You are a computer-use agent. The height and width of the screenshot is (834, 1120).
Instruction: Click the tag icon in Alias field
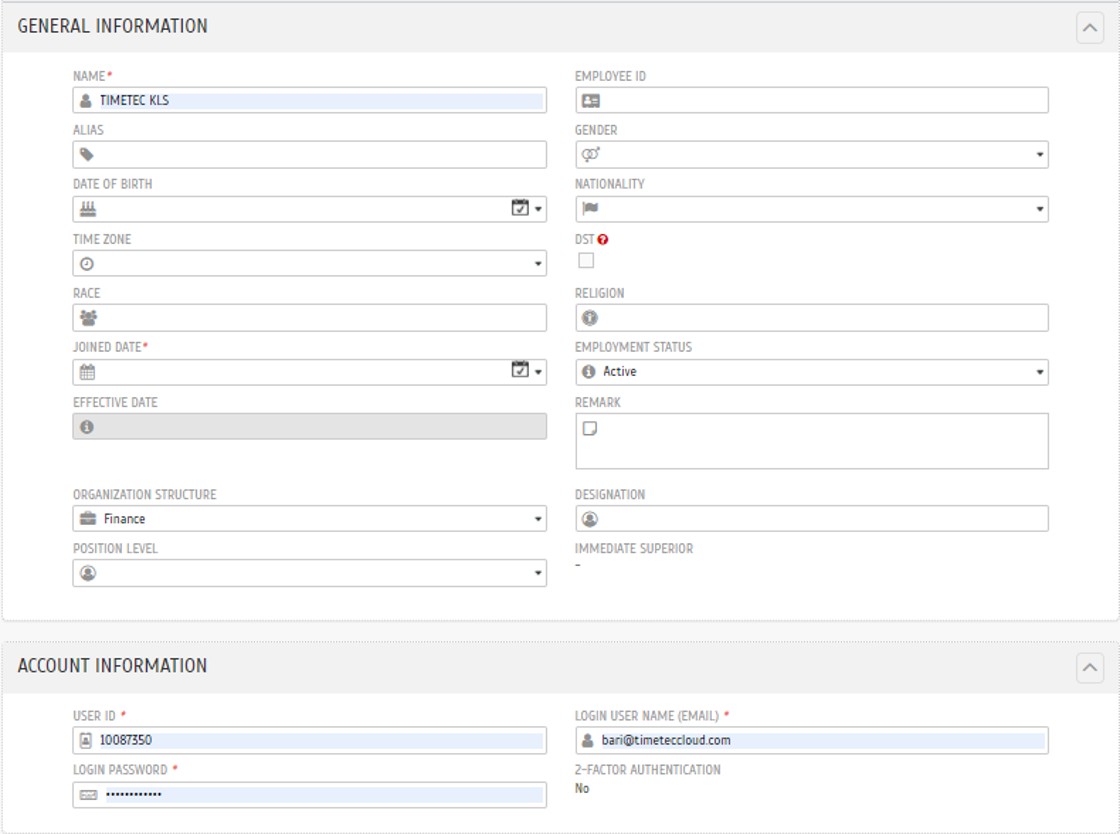(x=87, y=155)
